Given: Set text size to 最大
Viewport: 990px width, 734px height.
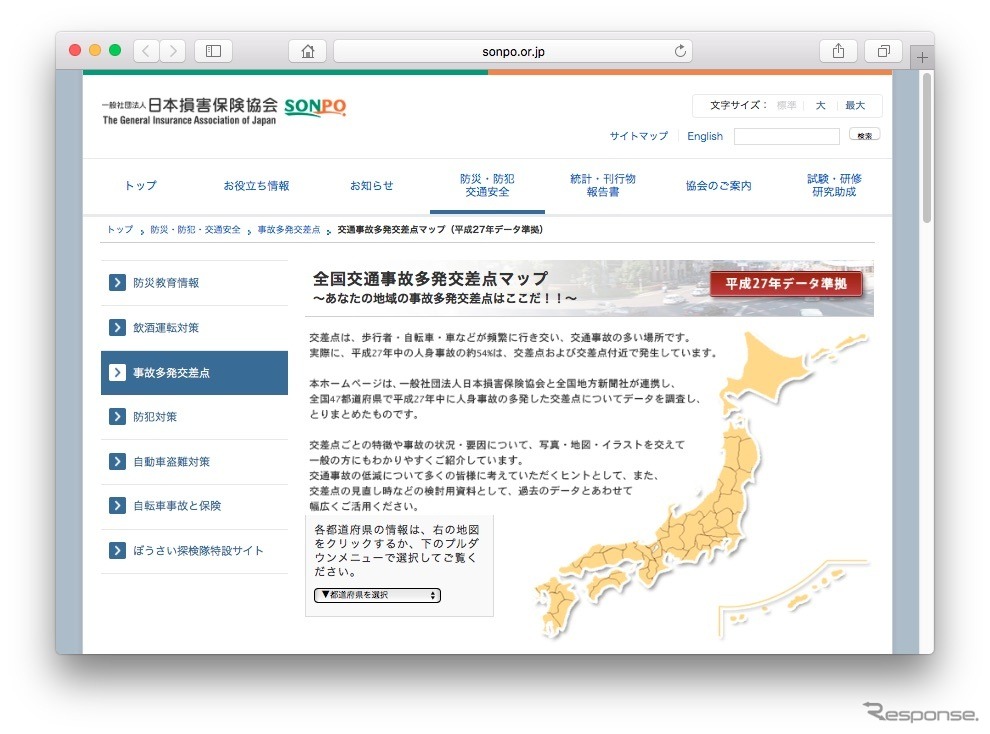Looking at the screenshot, I should pos(855,105).
